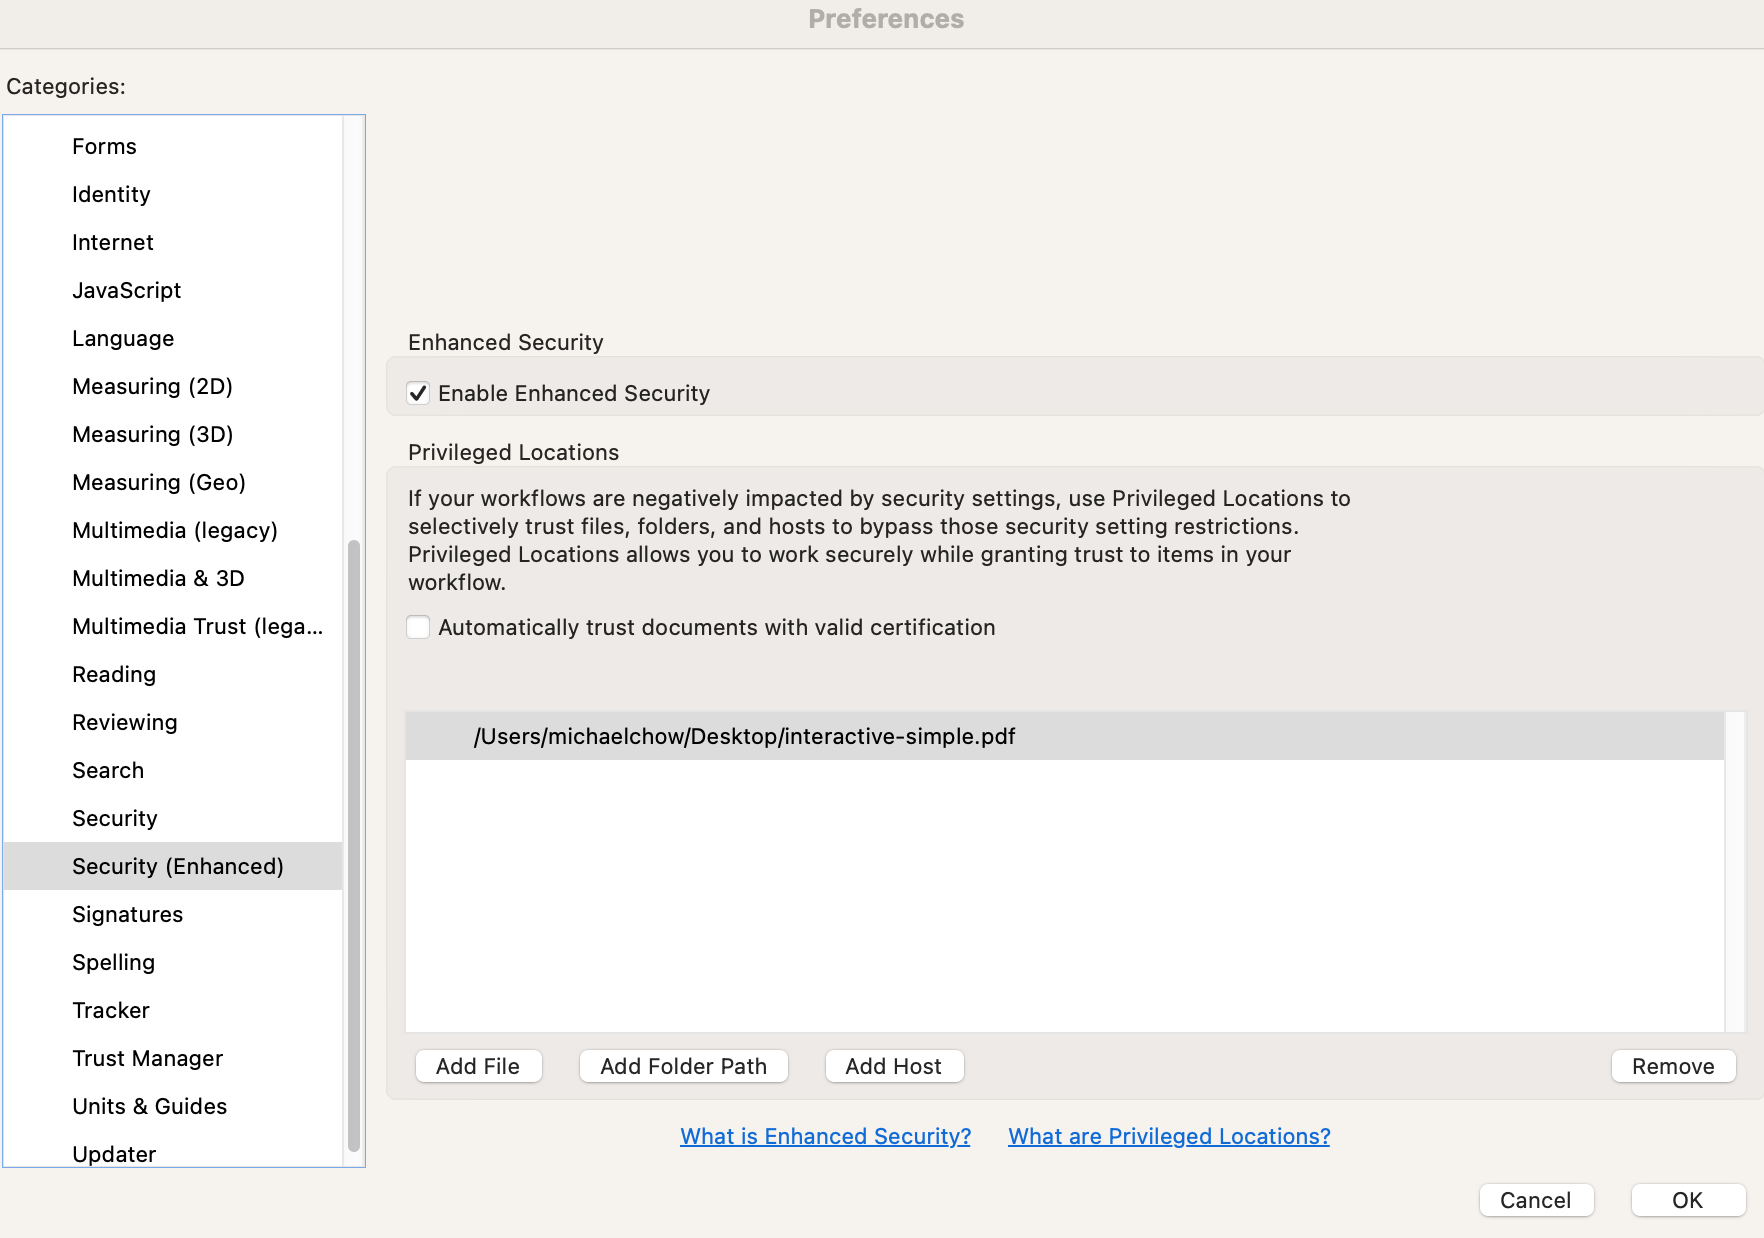Select the Updater category
This screenshot has height=1238, width=1764.
coord(113,1153)
